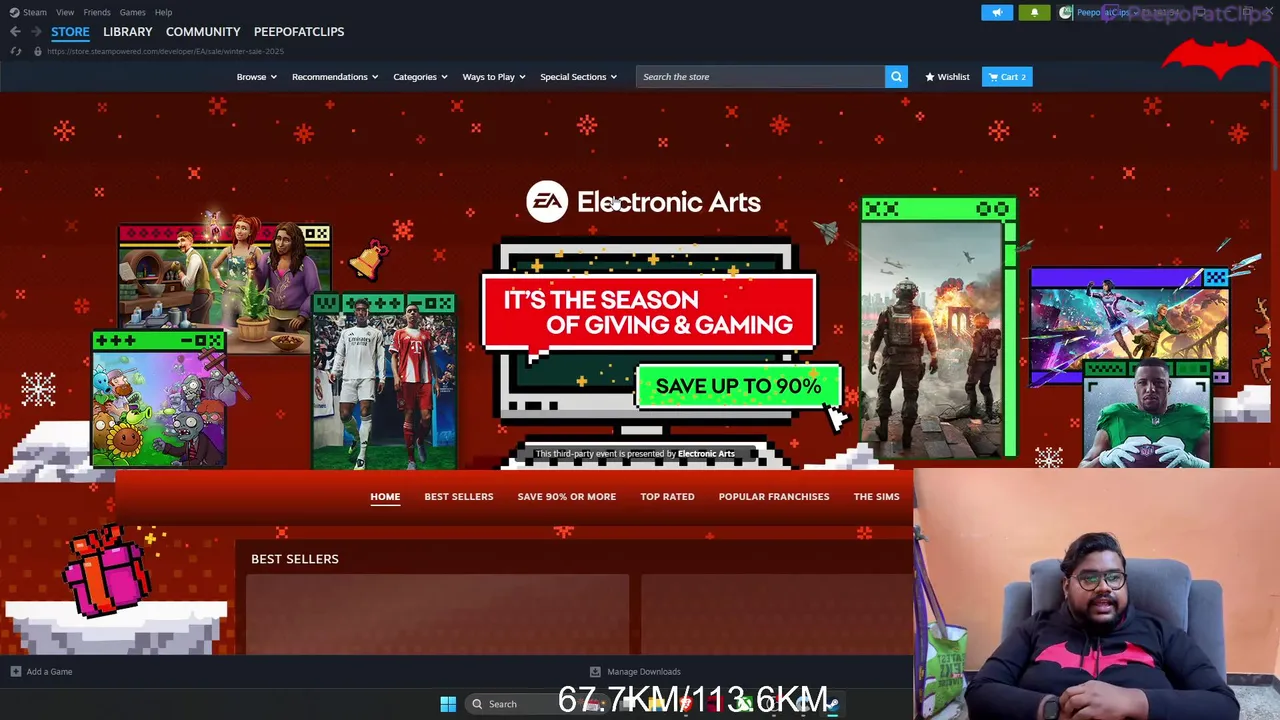Viewport: 1280px width, 720px height.
Task: Open the Friends menu
Action: click(x=97, y=12)
